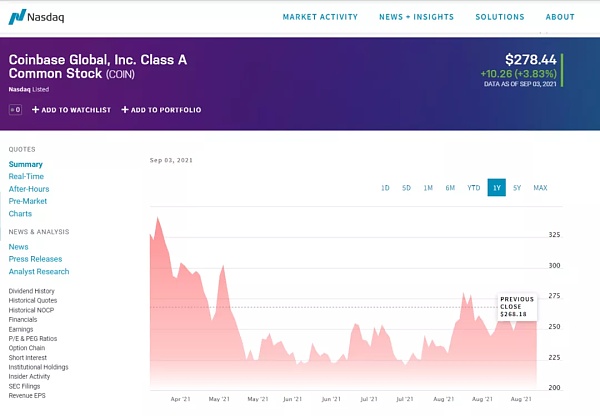600x416 pixels.
Task: Click the watchlist count badge showing 0
Action: [x=15, y=110]
